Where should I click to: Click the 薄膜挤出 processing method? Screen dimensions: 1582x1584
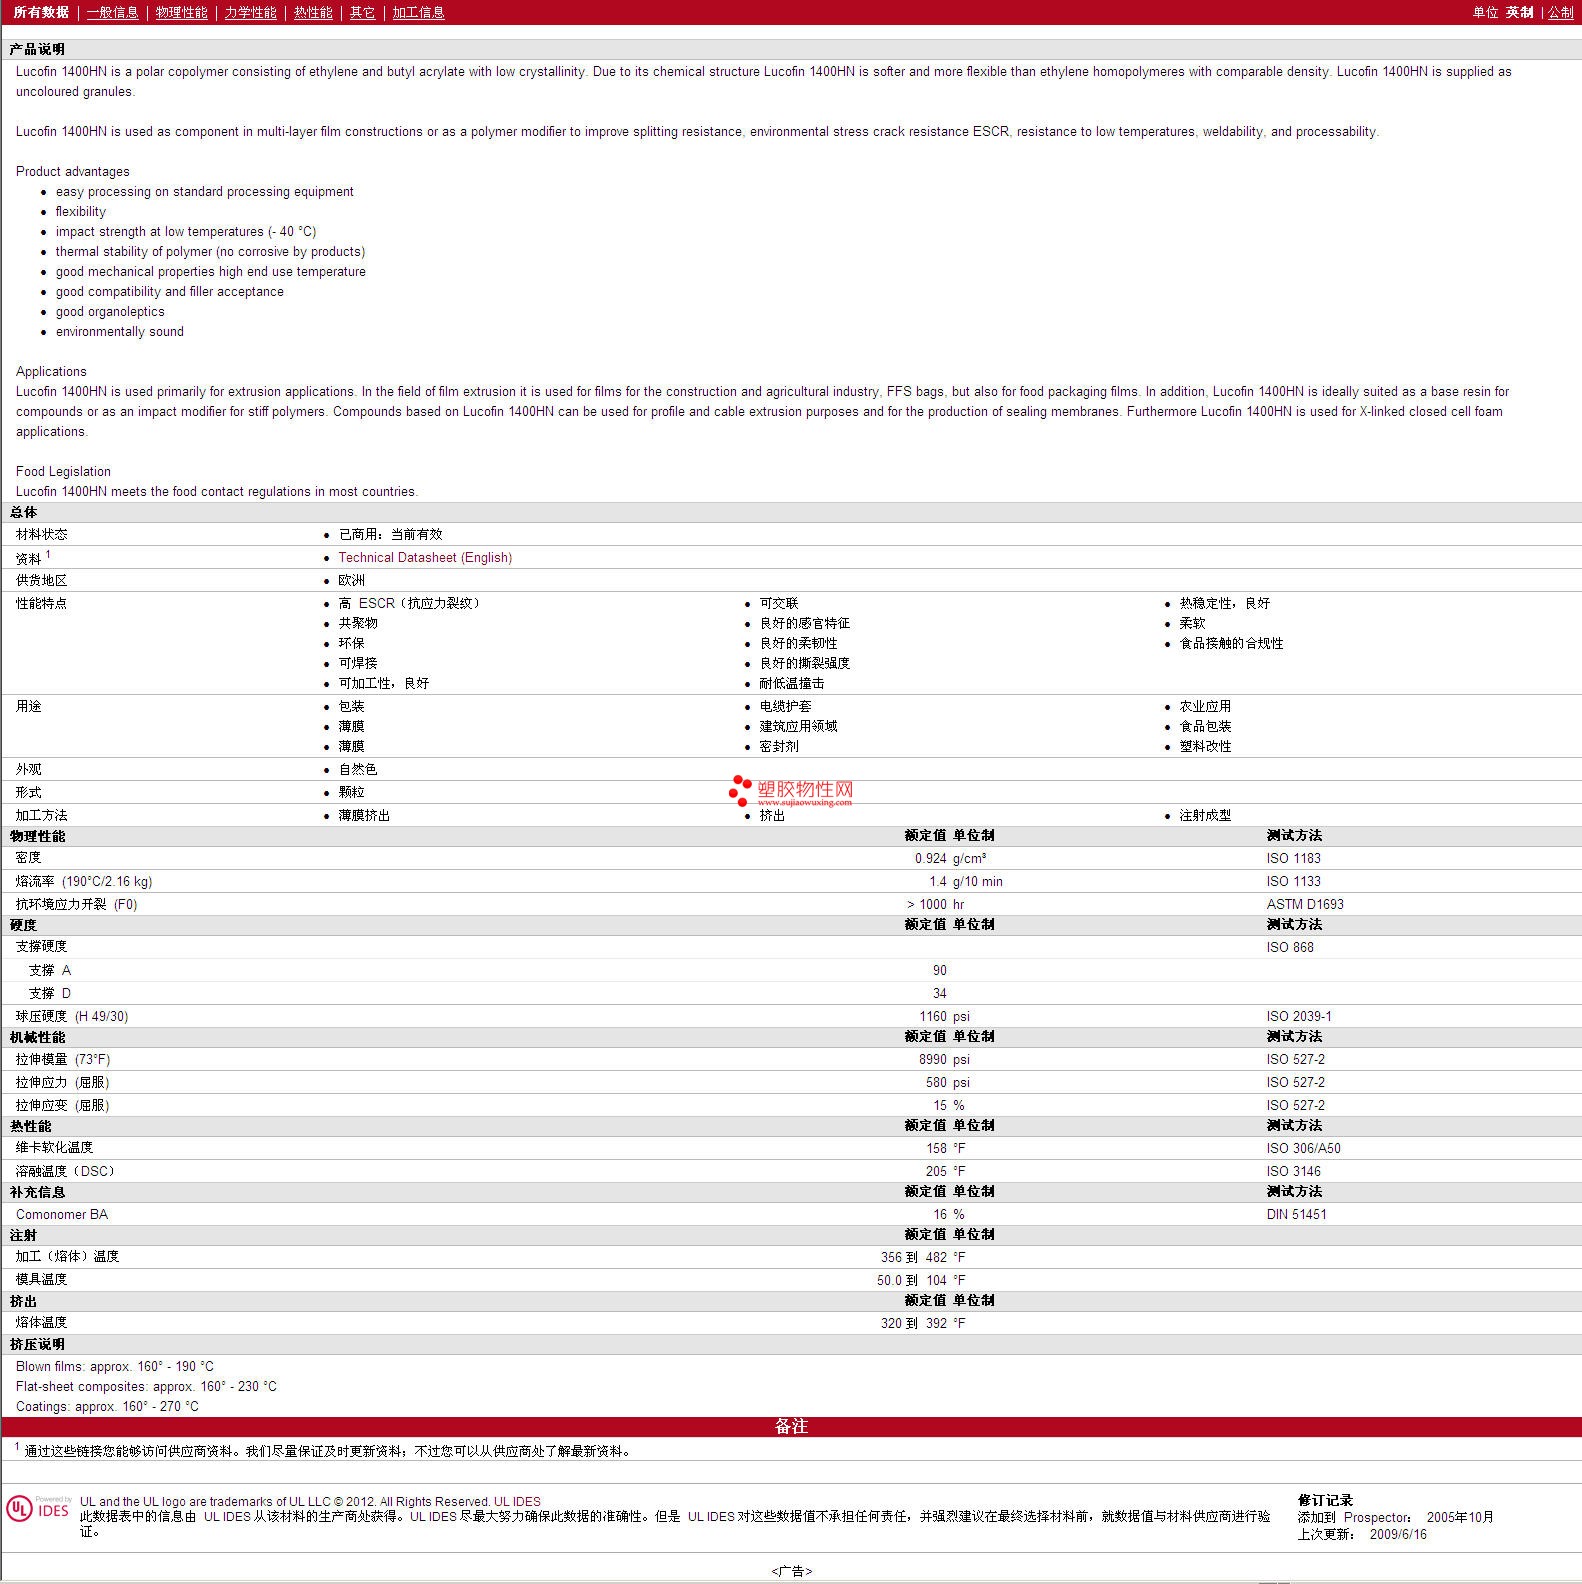tap(364, 815)
